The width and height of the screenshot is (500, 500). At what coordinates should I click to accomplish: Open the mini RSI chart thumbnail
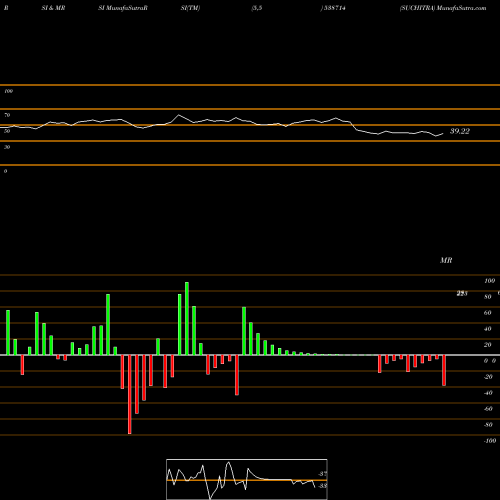point(247,479)
